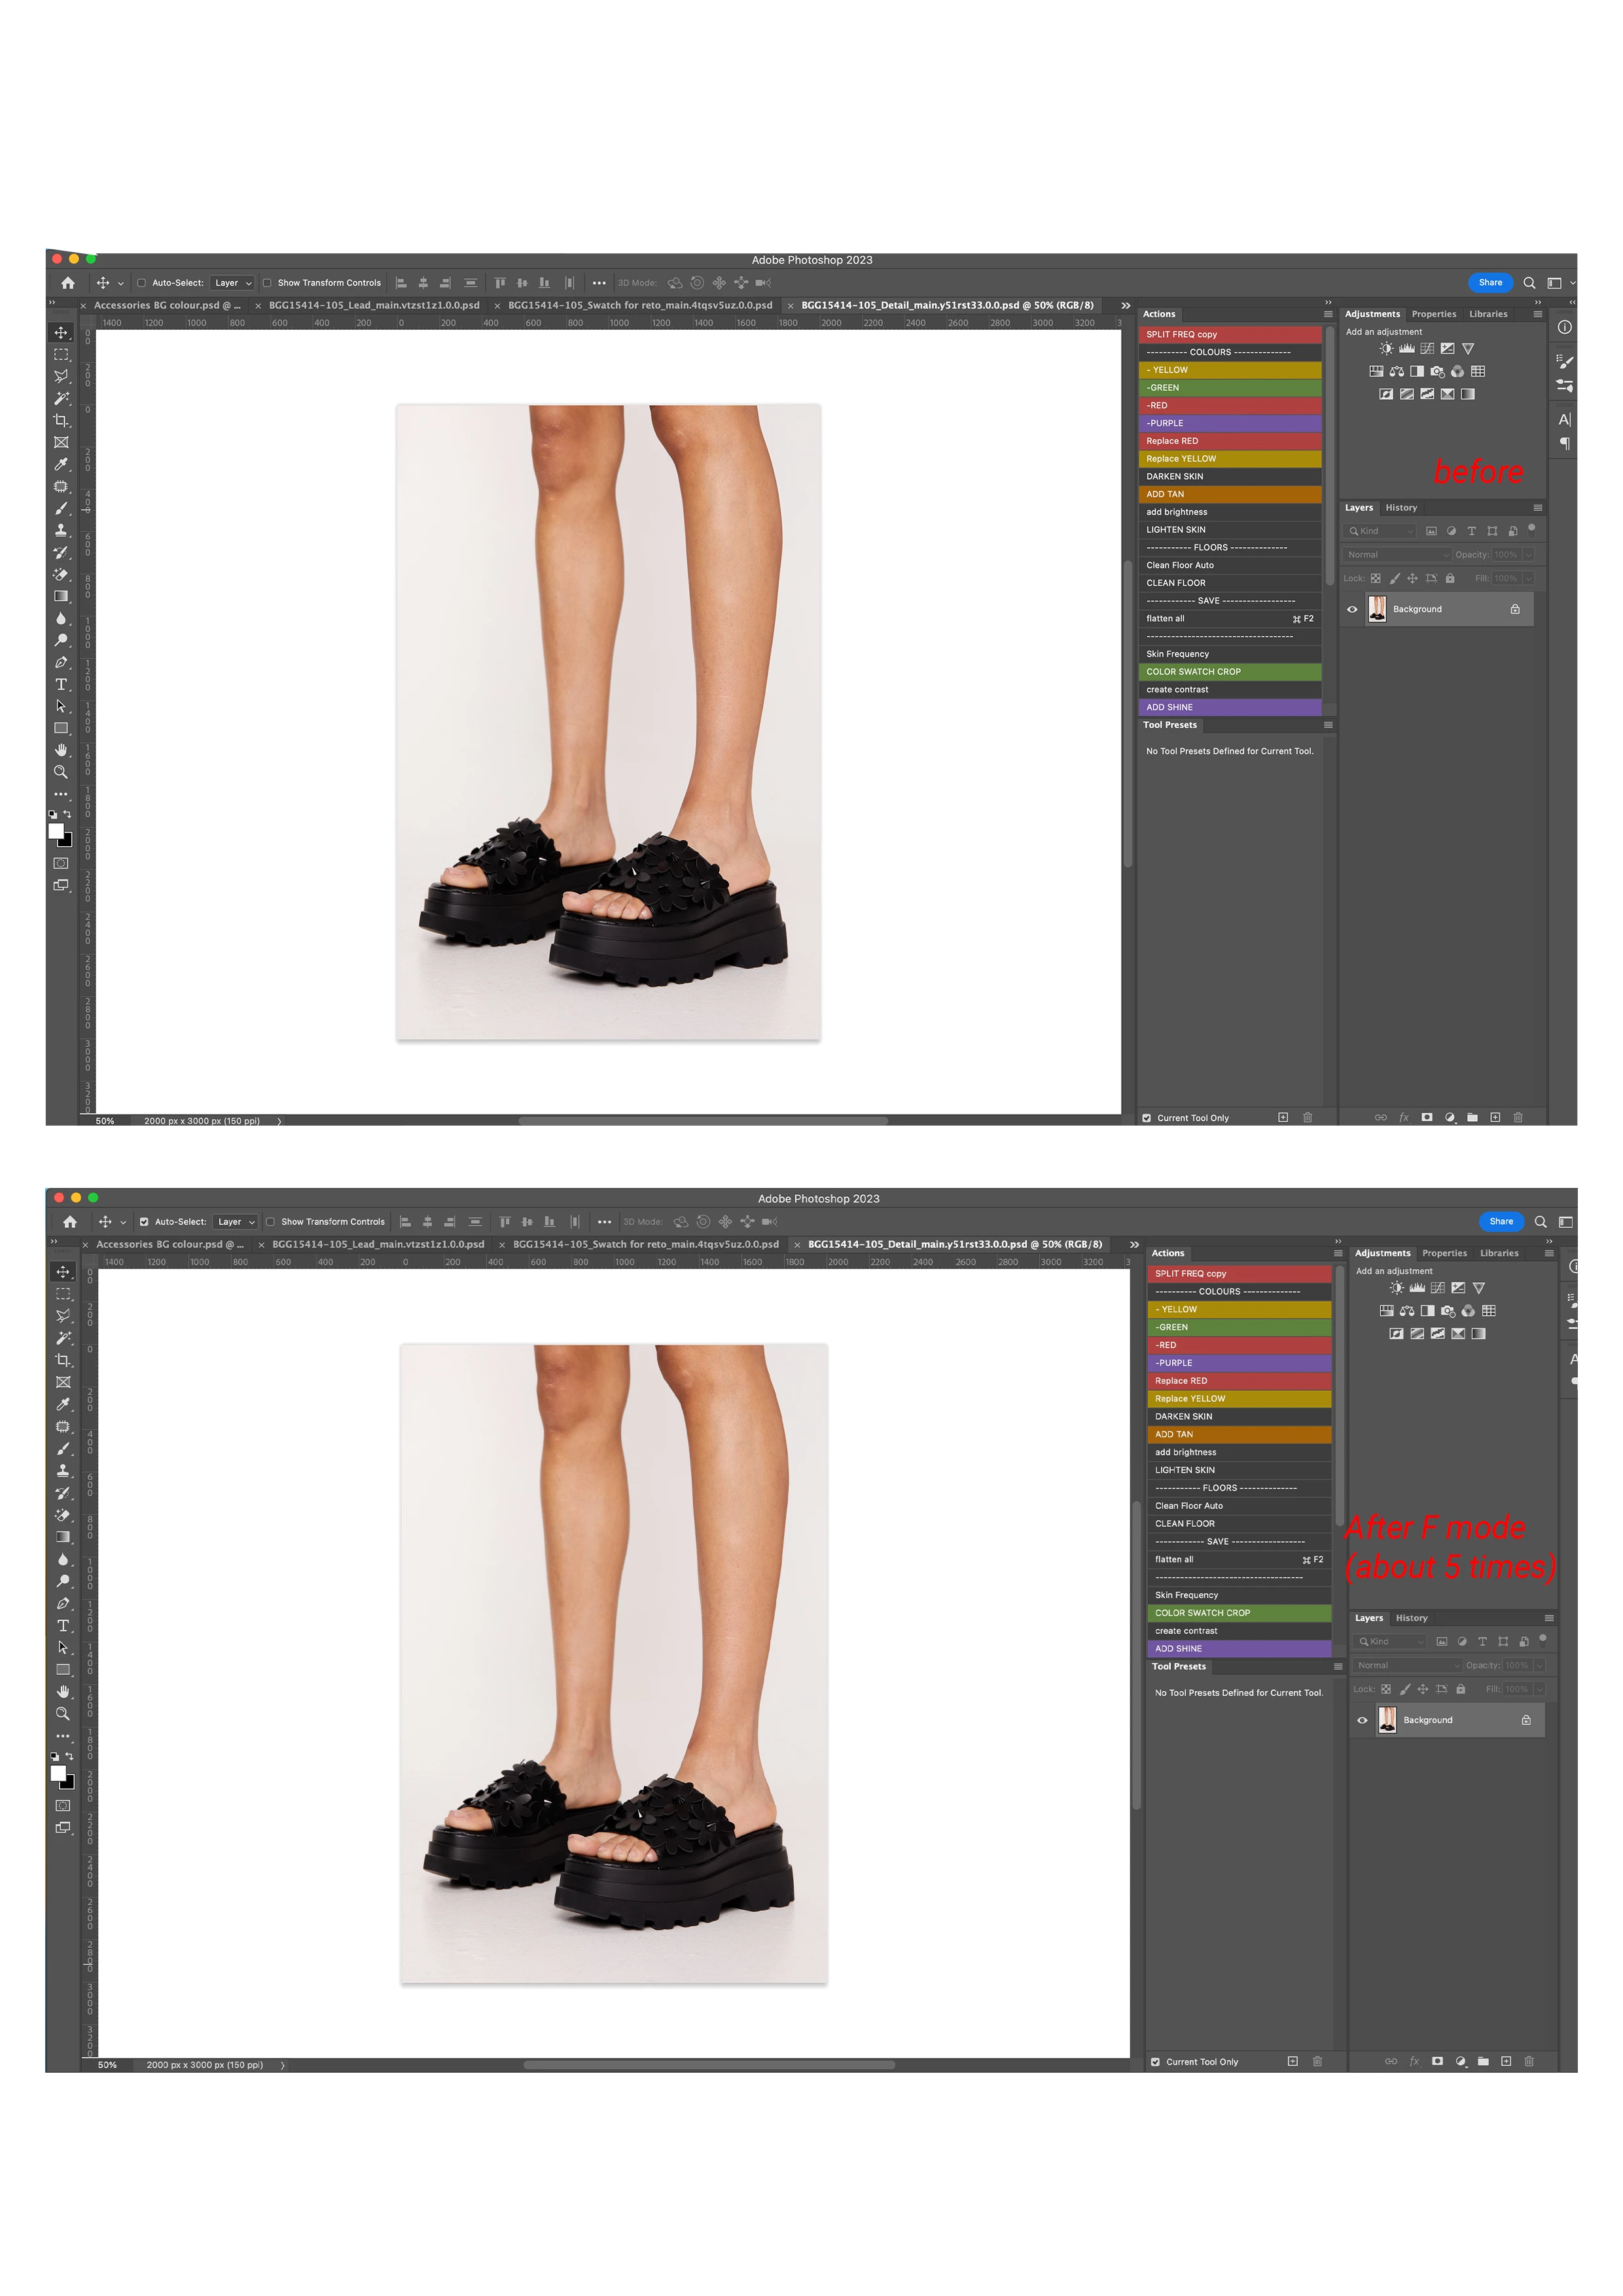The height and width of the screenshot is (2296, 1623).
Task: Open Auto-Select Layer dropdown in top window
Action: [x=232, y=283]
